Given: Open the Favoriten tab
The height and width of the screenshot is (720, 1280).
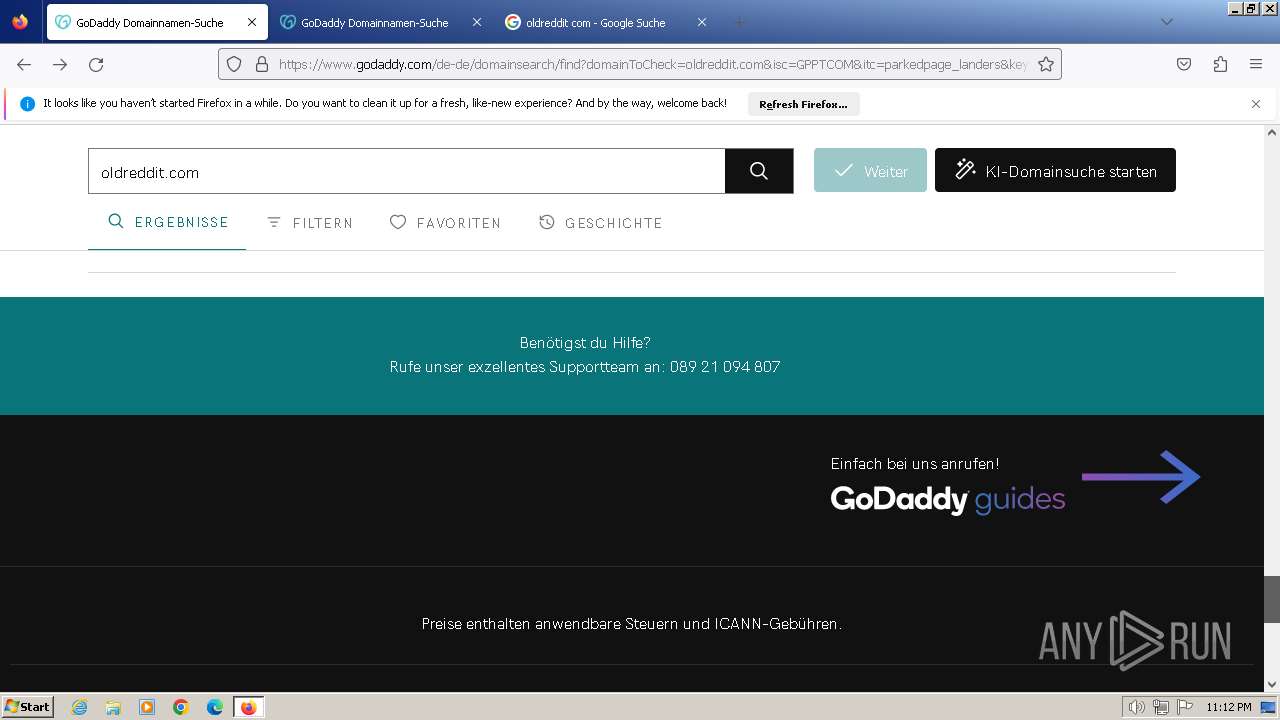Looking at the screenshot, I should (x=445, y=222).
